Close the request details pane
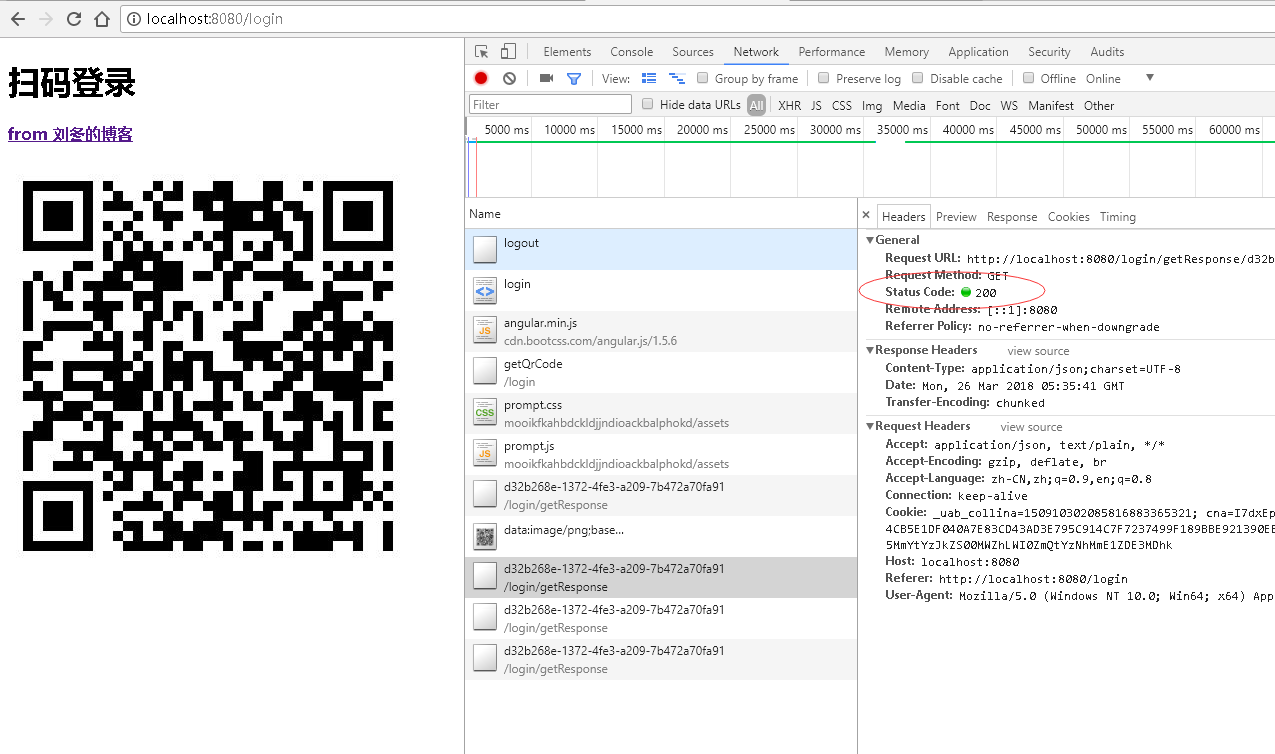Image resolution: width=1275 pixels, height=754 pixels. coord(866,216)
